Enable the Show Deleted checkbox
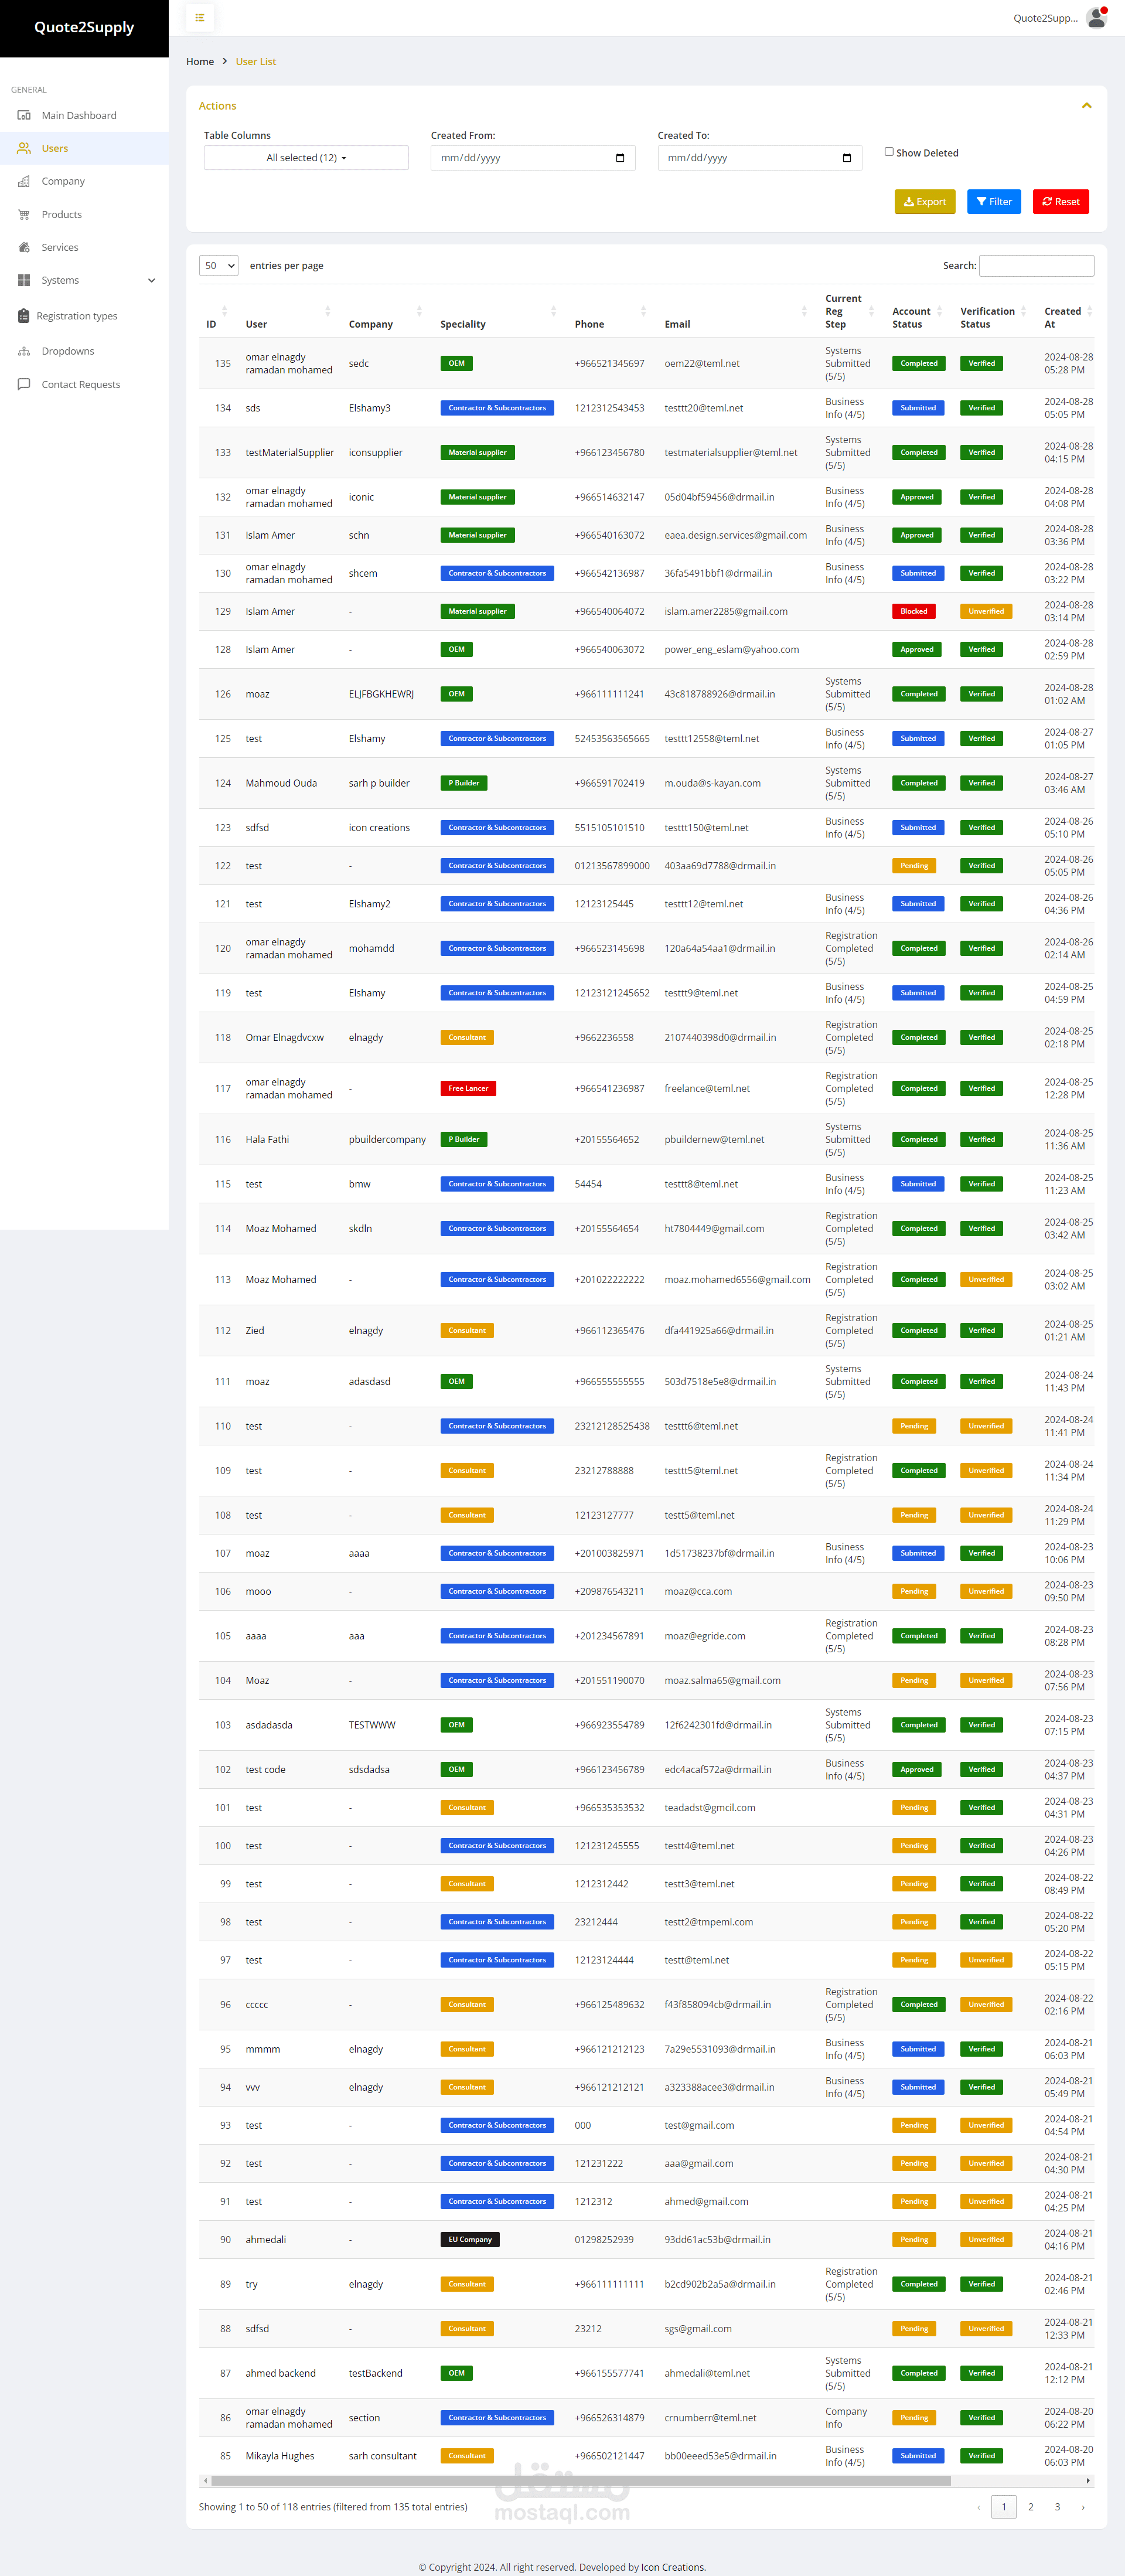 (x=889, y=152)
